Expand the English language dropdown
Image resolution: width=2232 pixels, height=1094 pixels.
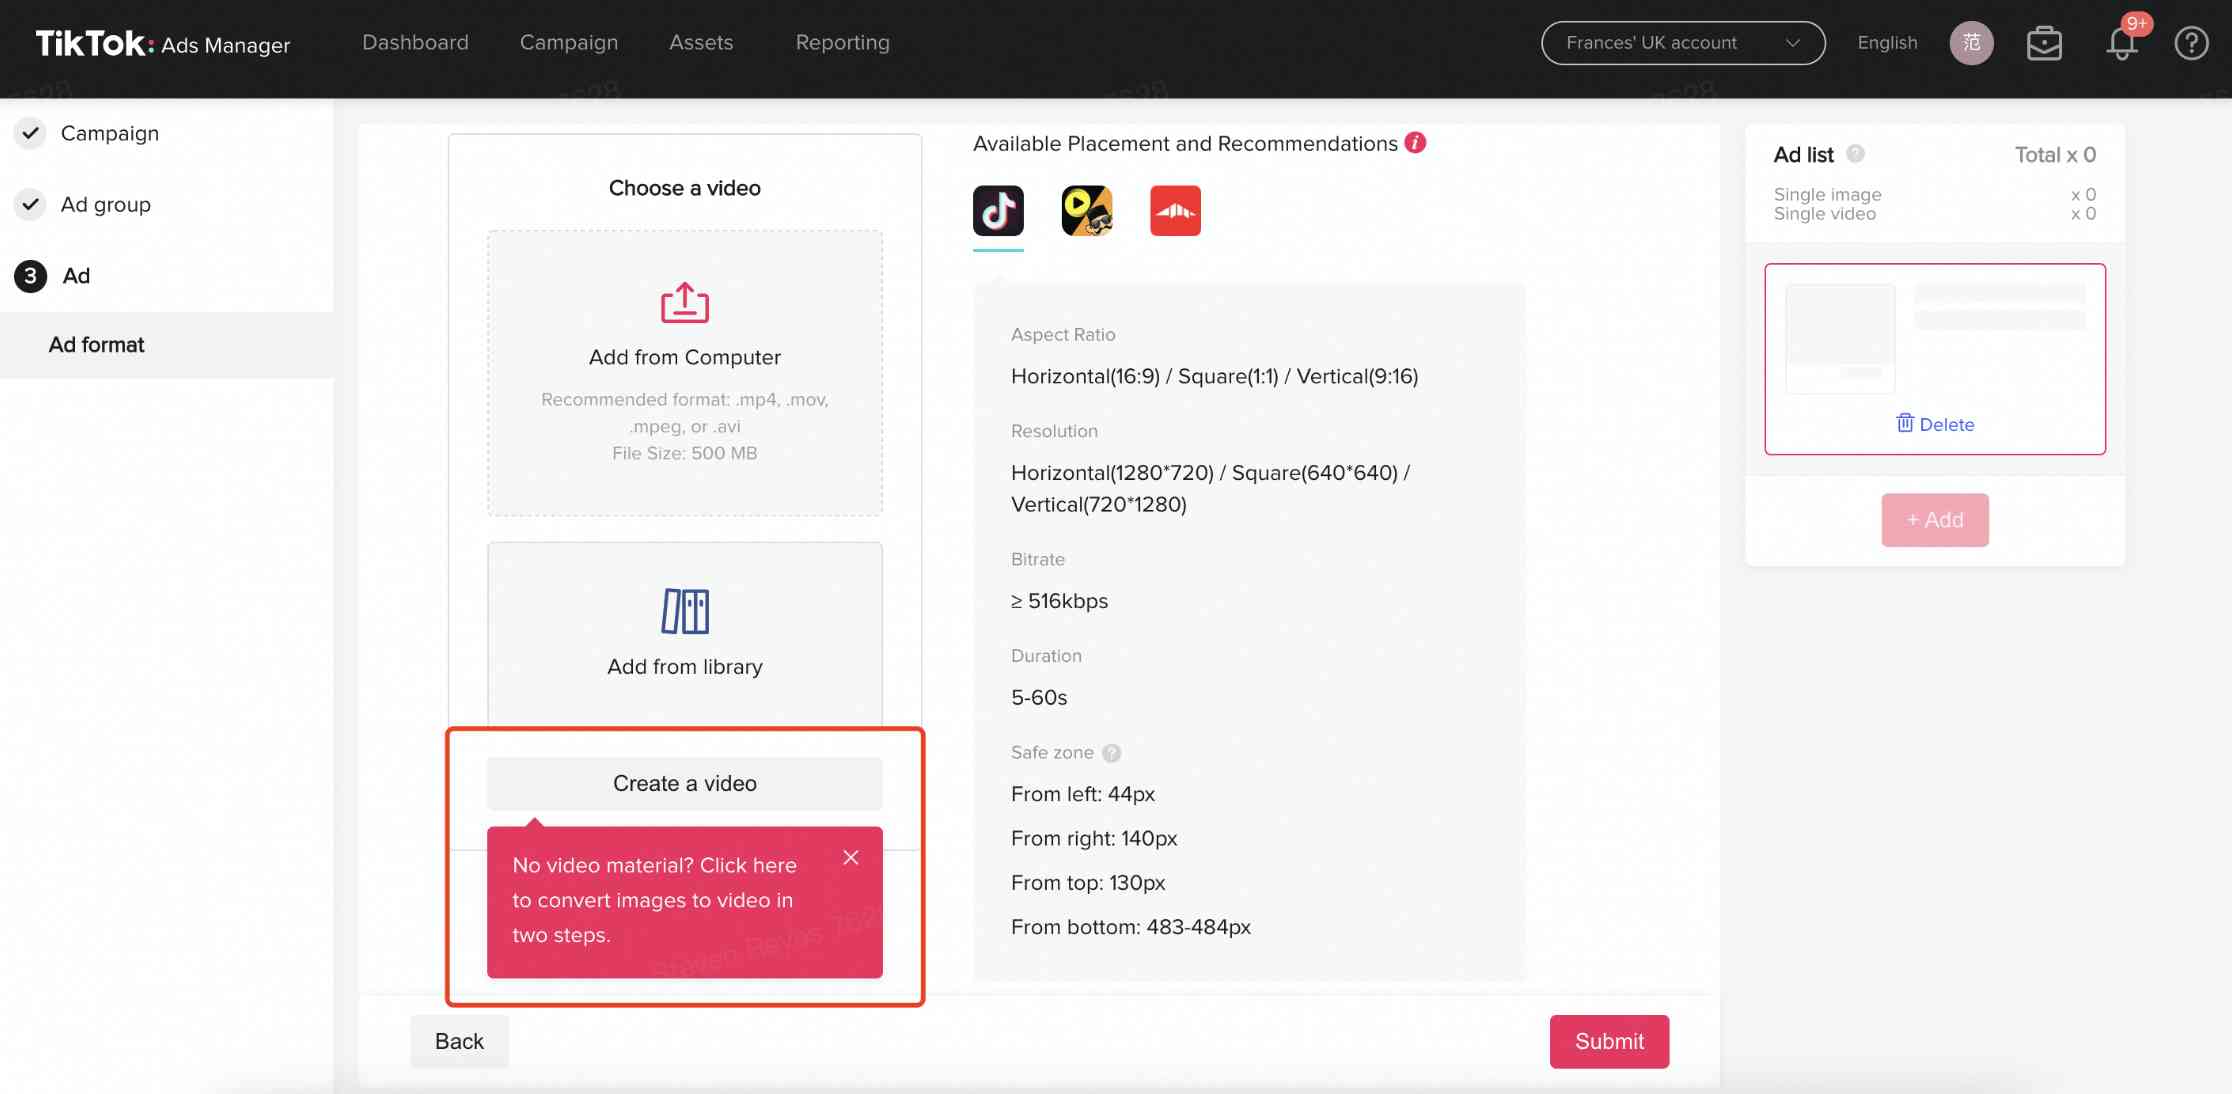1888,43
